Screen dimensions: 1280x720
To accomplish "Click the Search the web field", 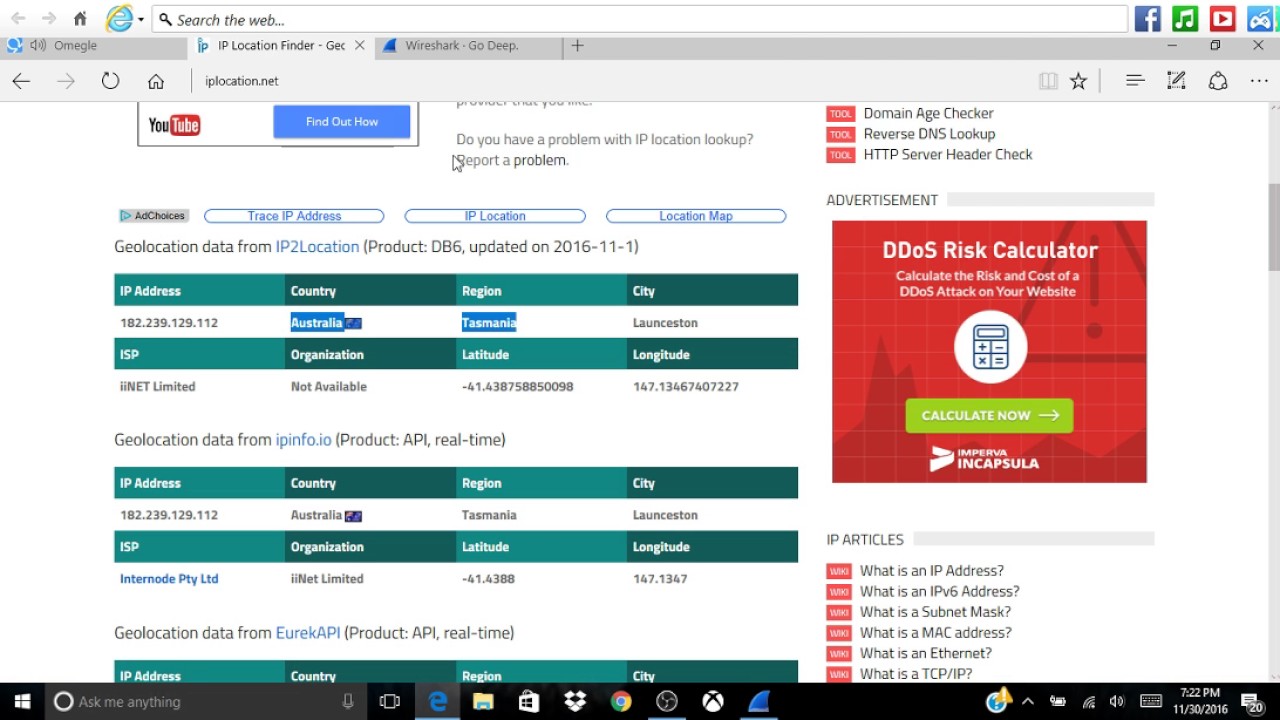I will pyautogui.click(x=640, y=19).
